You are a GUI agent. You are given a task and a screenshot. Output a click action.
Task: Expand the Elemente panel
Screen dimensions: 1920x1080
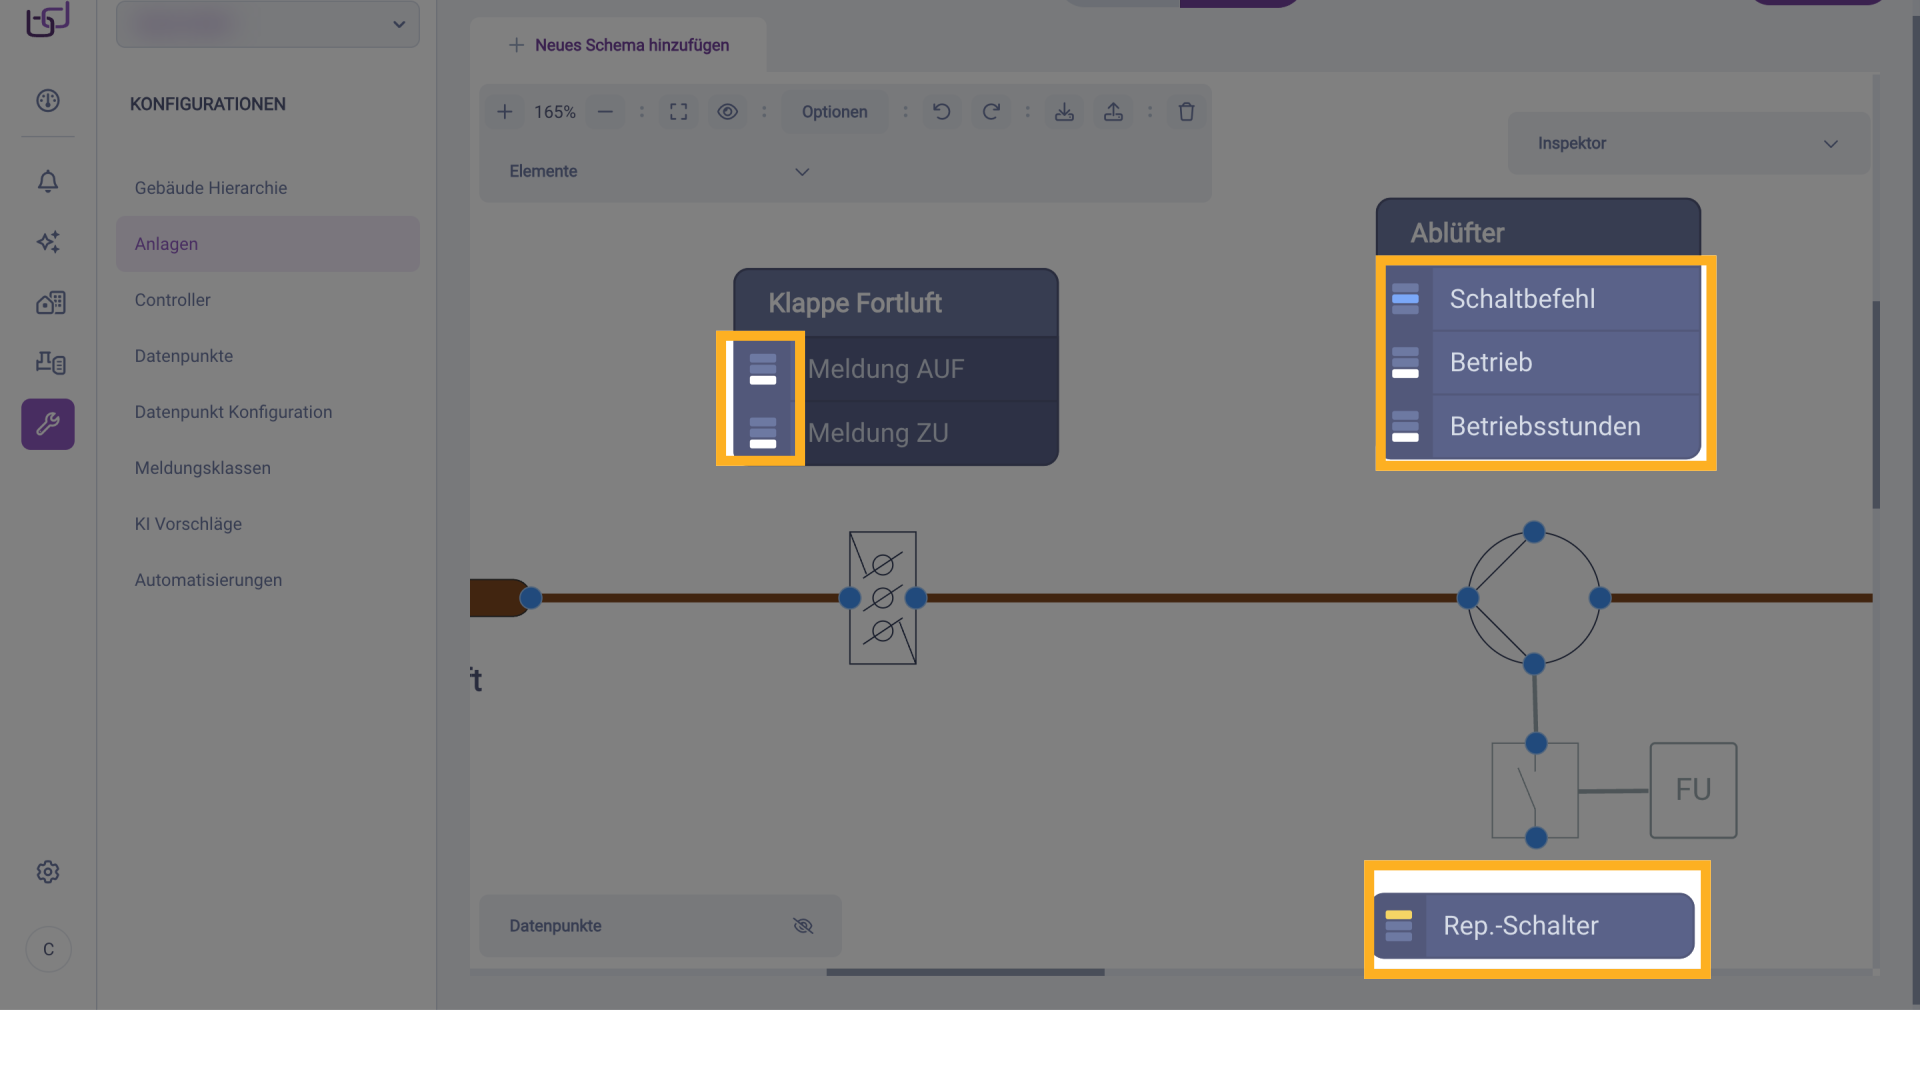pyautogui.click(x=801, y=172)
